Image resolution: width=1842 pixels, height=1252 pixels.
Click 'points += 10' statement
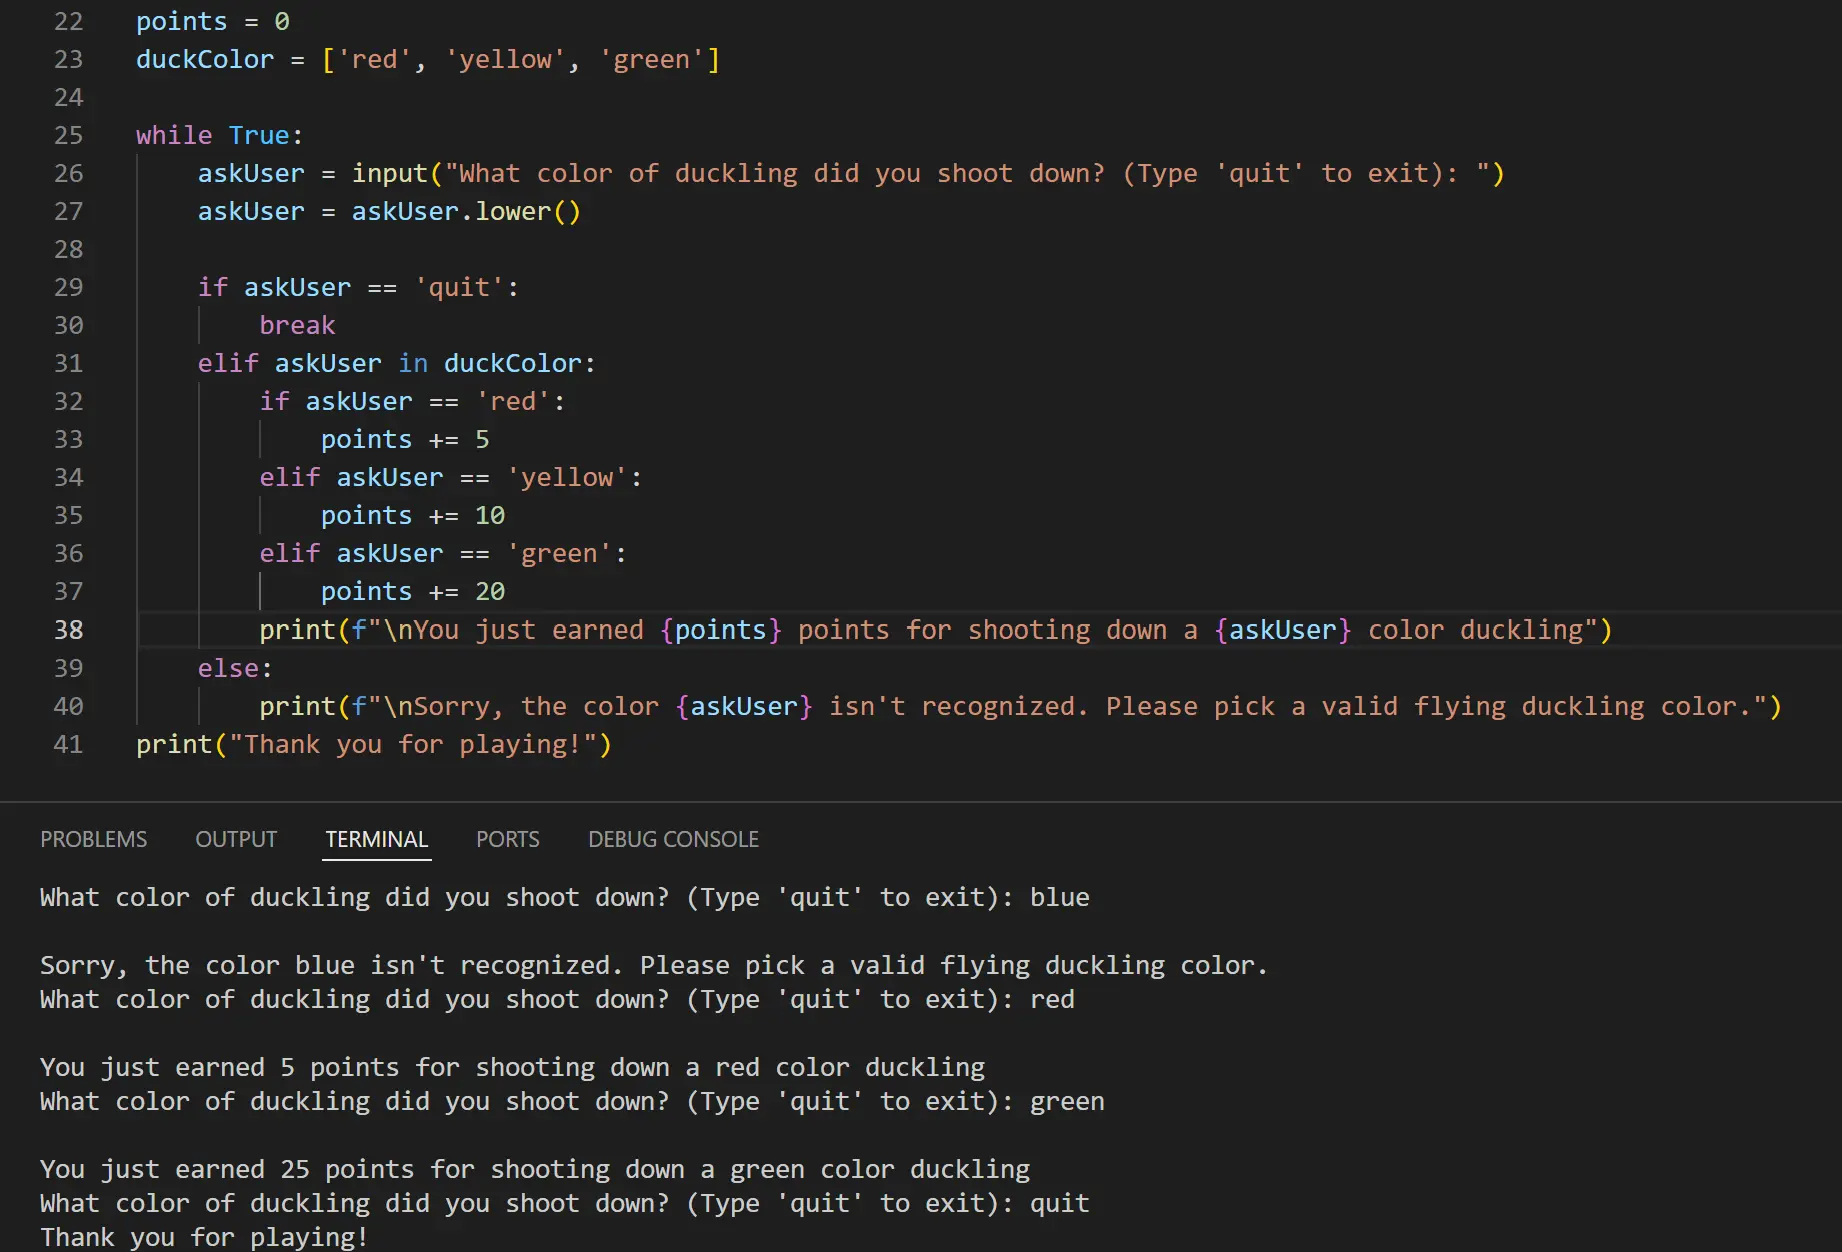413,515
